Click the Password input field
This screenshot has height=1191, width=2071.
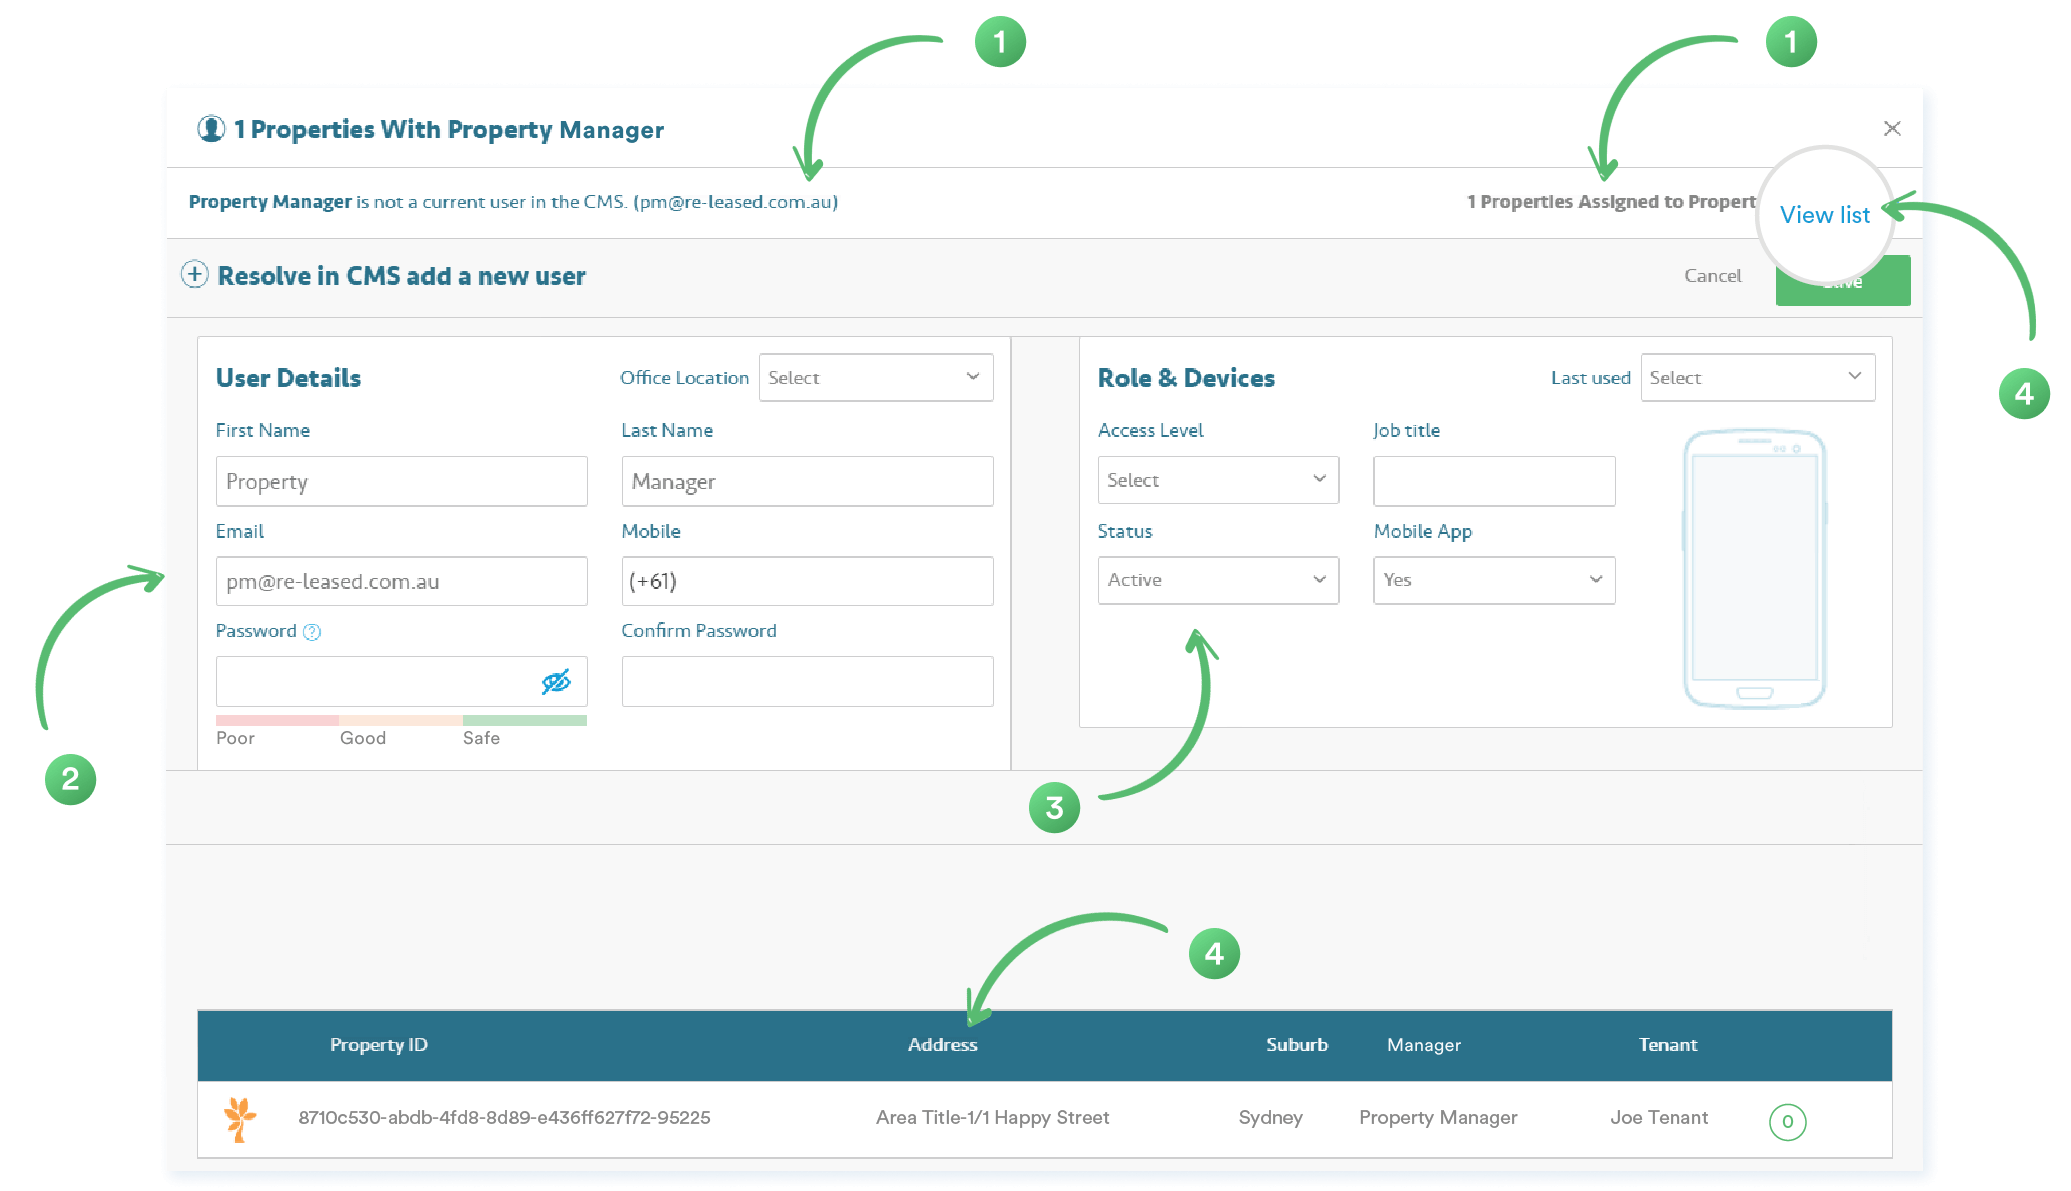point(402,681)
